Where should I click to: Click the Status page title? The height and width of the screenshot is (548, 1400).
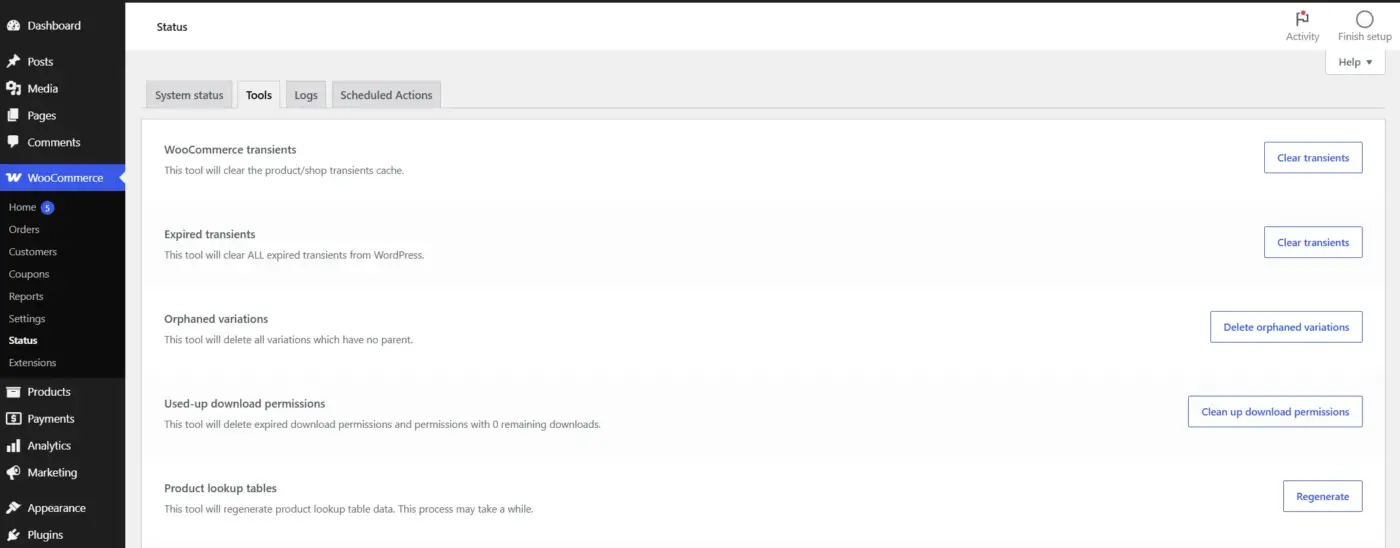(x=172, y=27)
